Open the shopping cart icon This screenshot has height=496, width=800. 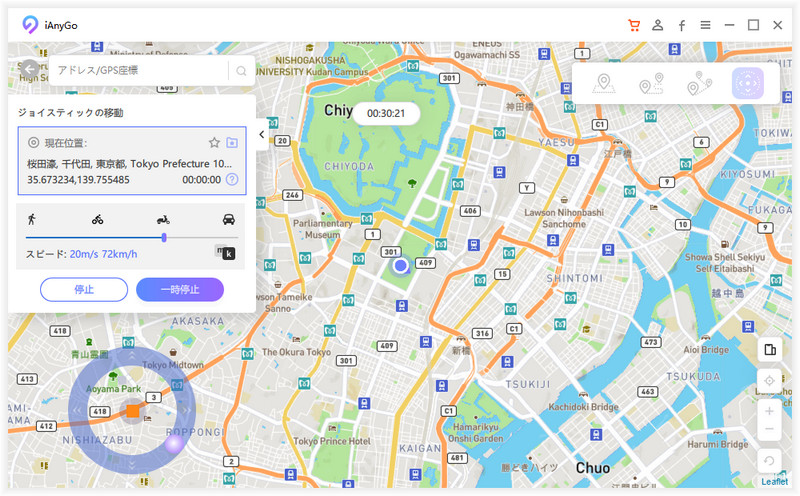click(x=634, y=25)
